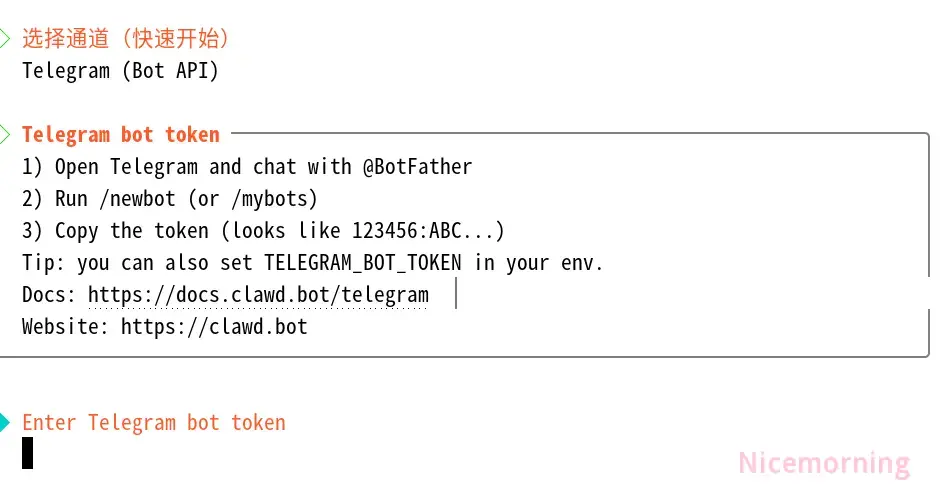Click the Nicemorning watermark

coord(824,464)
